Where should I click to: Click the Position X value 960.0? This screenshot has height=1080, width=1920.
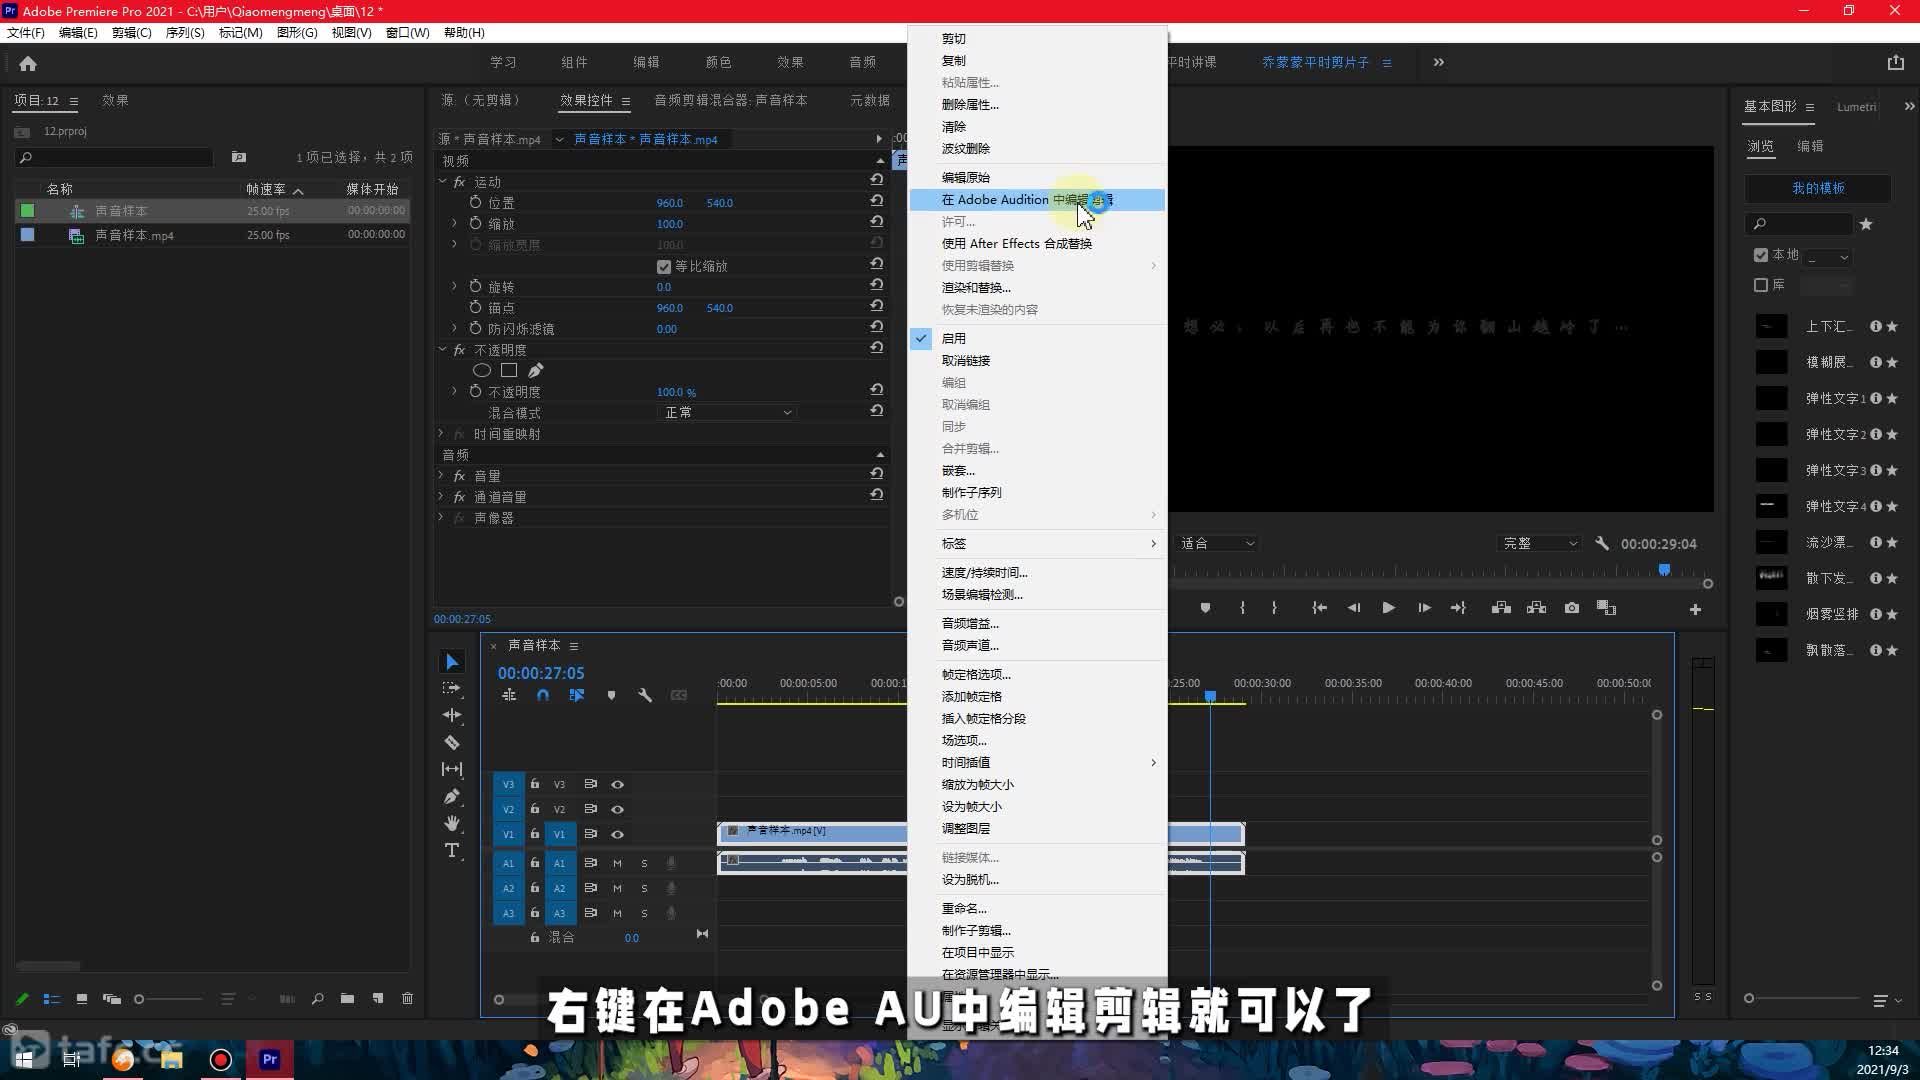pos(669,202)
